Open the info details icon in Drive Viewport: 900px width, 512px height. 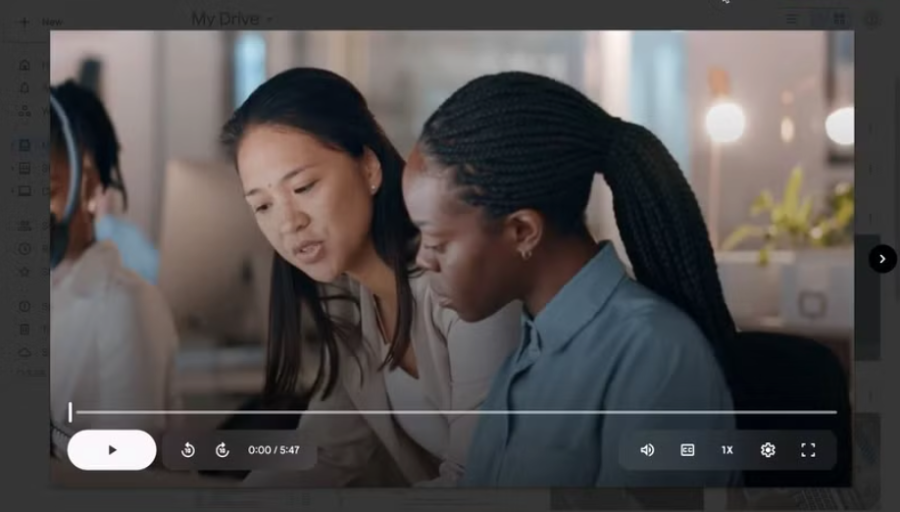coord(872,20)
